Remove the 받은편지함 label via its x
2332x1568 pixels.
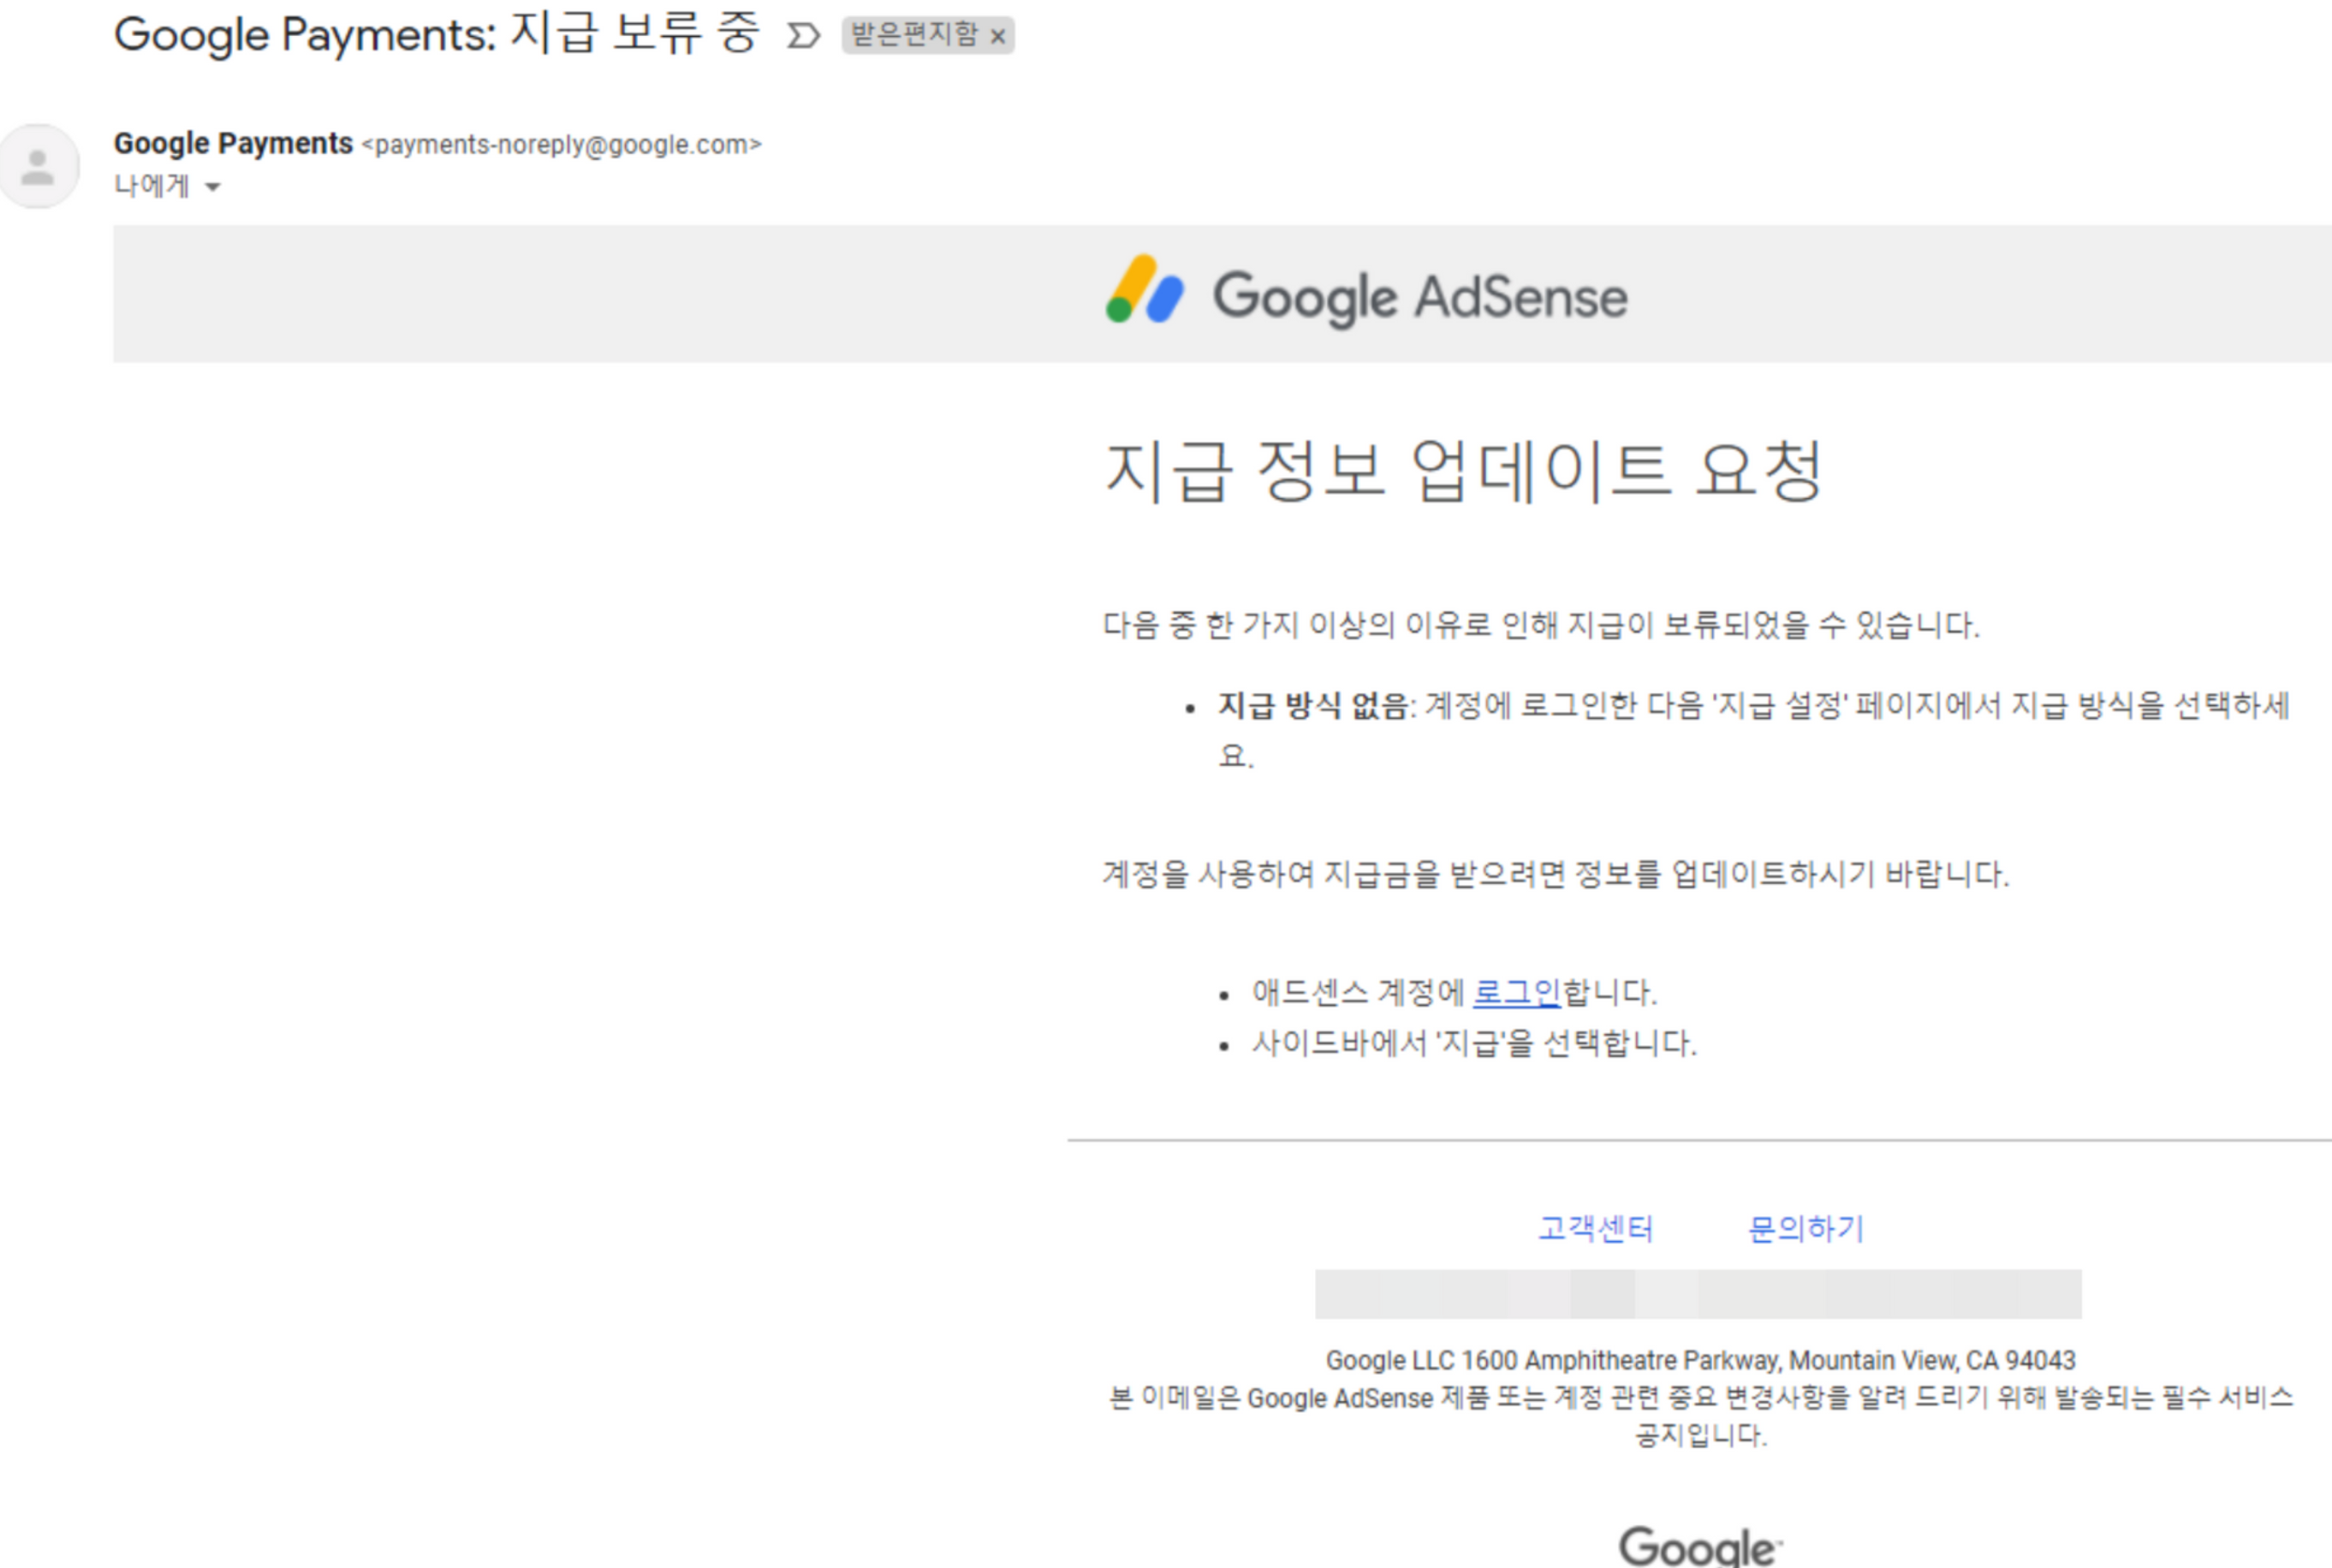click(997, 37)
